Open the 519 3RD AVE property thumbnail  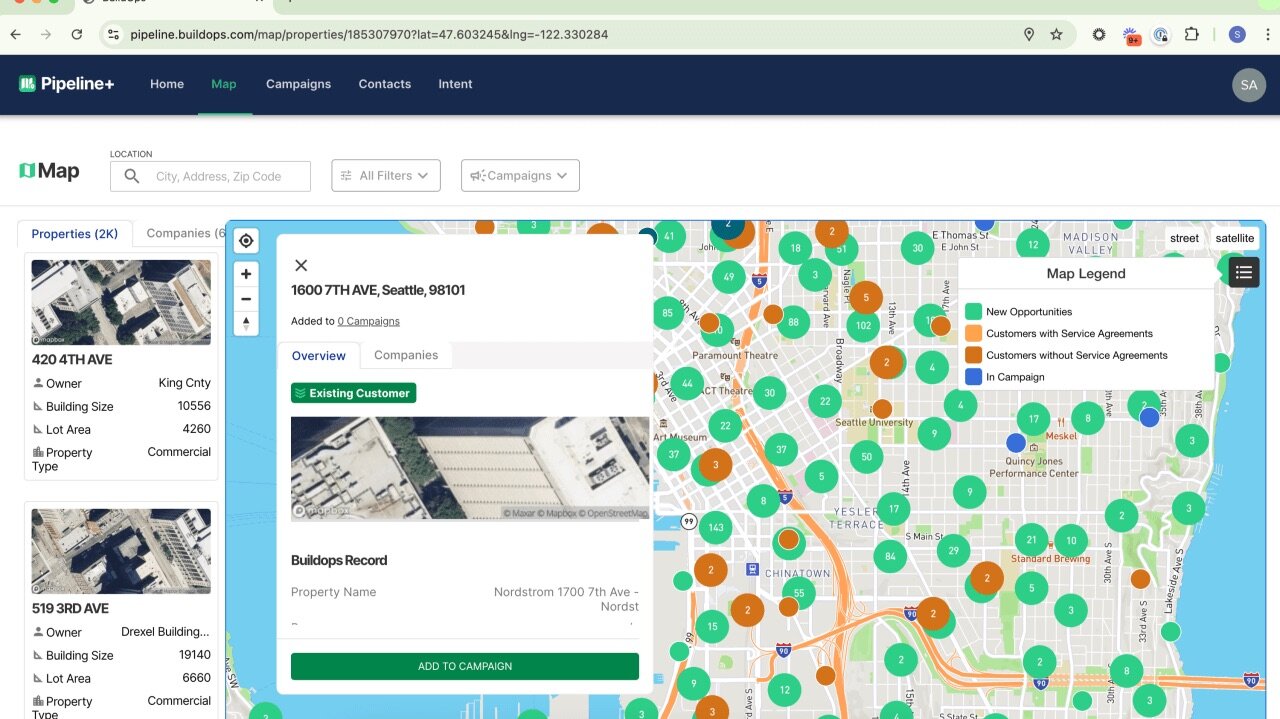pyautogui.click(x=121, y=551)
